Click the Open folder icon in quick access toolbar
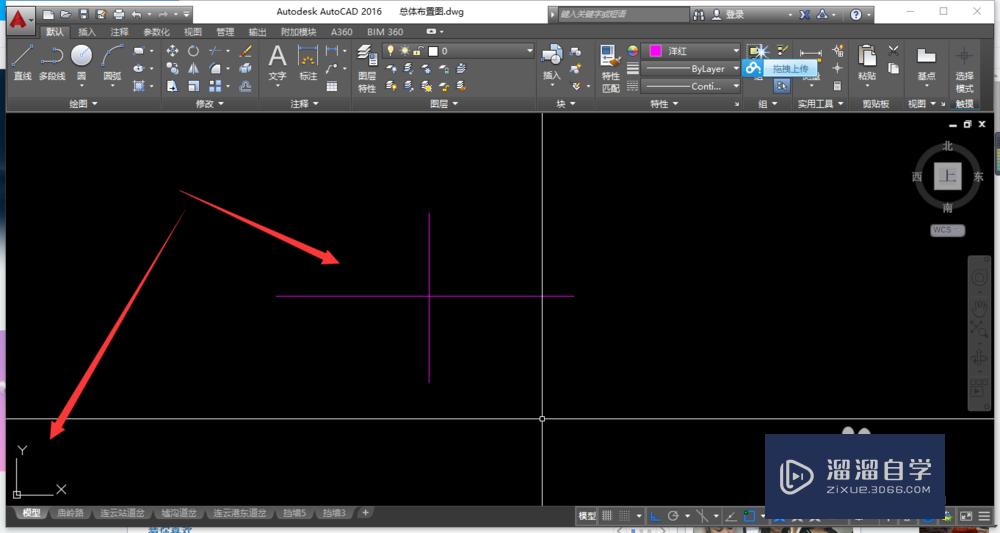 tap(66, 14)
